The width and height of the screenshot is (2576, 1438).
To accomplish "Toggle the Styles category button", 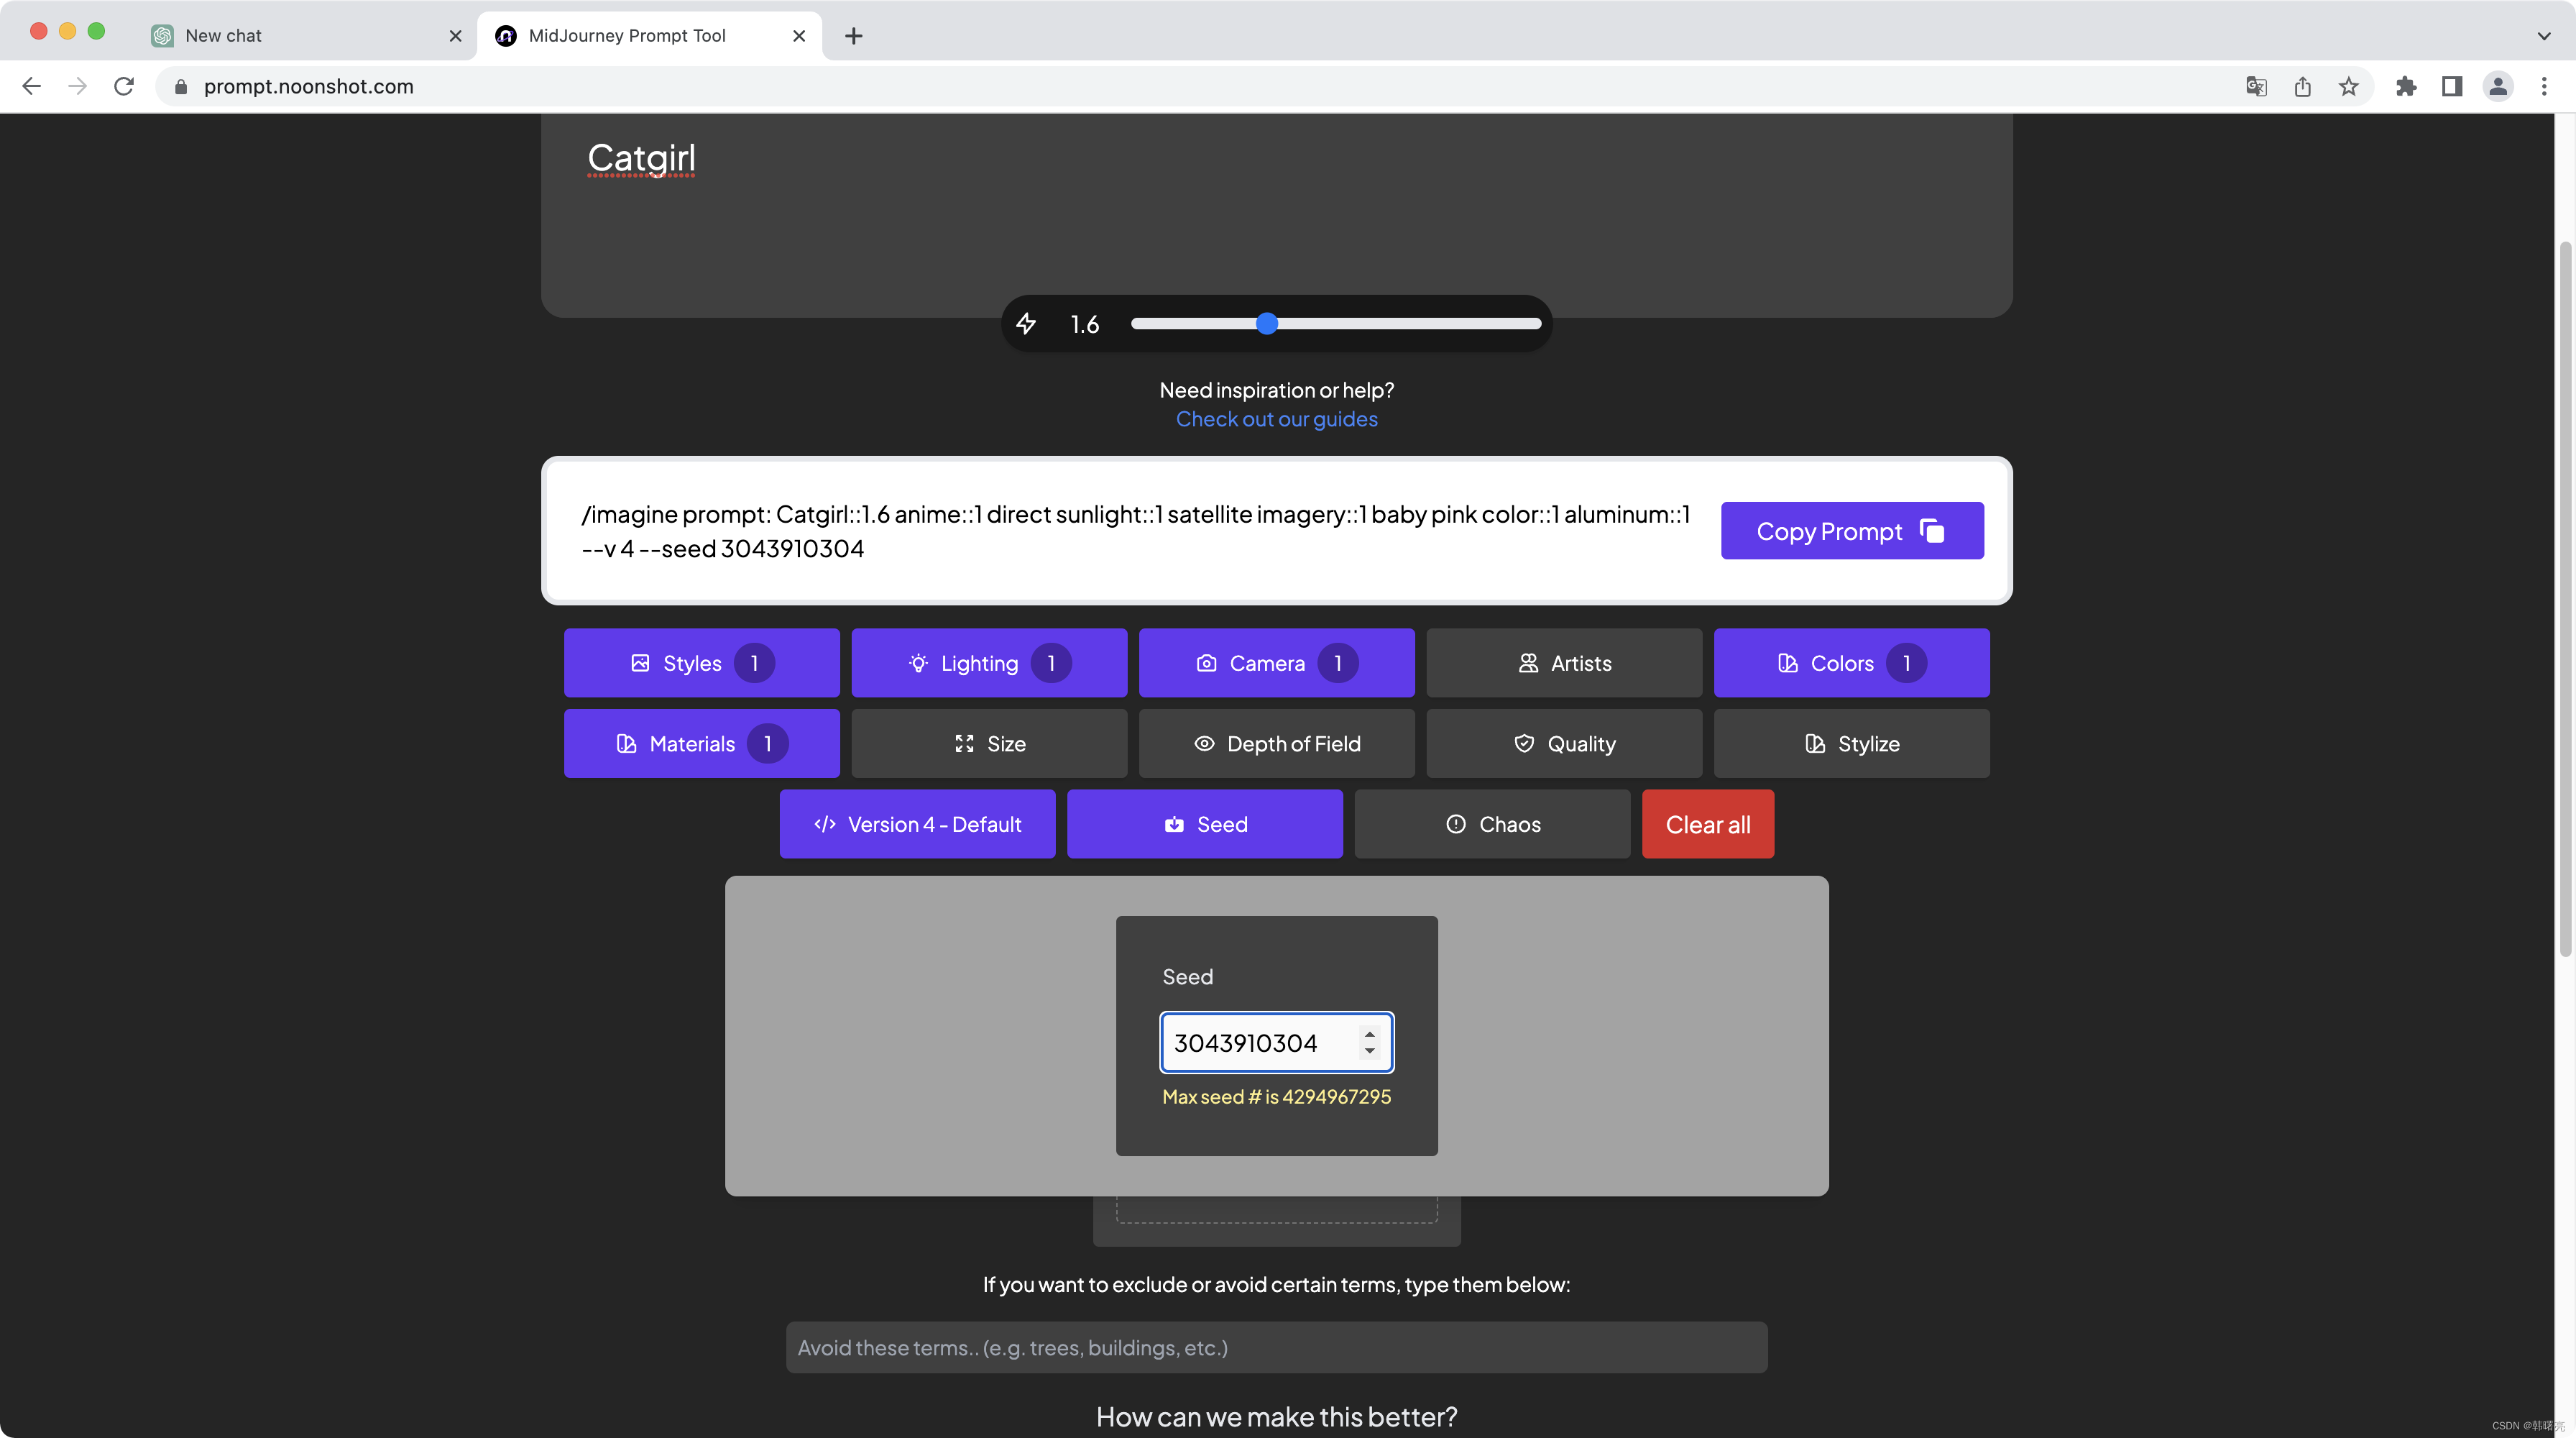I will (701, 663).
